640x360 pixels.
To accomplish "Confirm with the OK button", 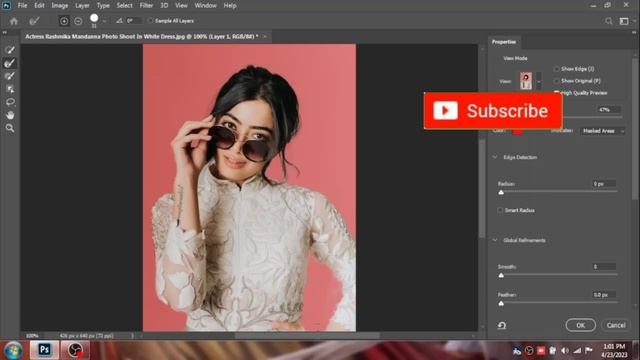I will [580, 325].
